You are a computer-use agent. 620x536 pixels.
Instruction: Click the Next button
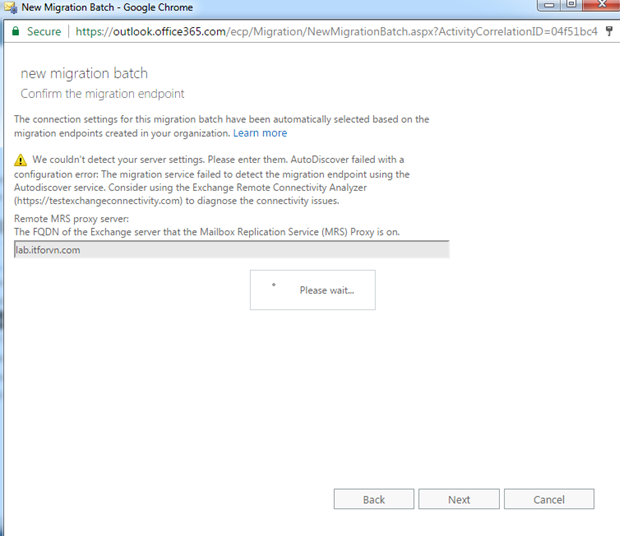(x=459, y=499)
